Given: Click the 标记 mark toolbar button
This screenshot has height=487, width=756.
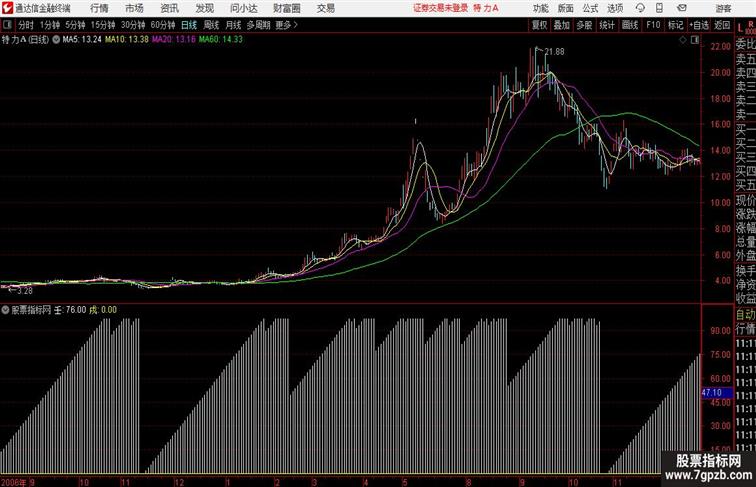Looking at the screenshot, I should coord(675,25).
